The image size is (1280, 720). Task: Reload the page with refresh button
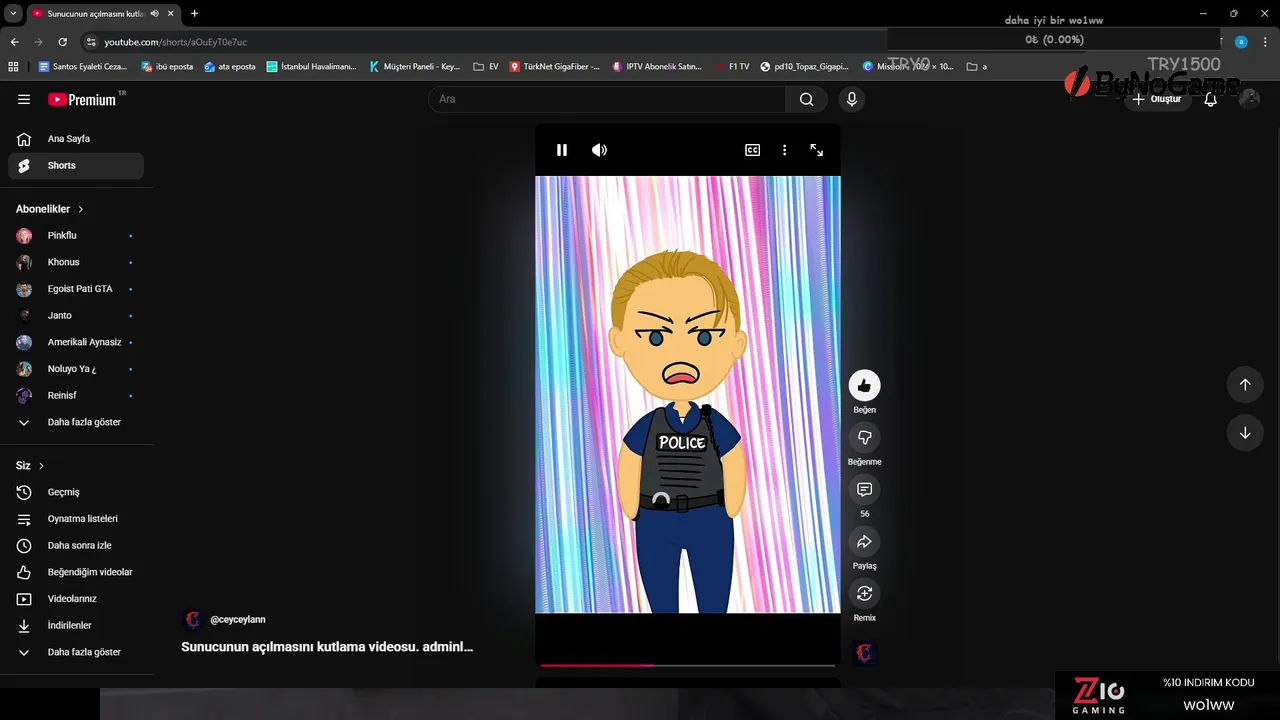tap(62, 42)
